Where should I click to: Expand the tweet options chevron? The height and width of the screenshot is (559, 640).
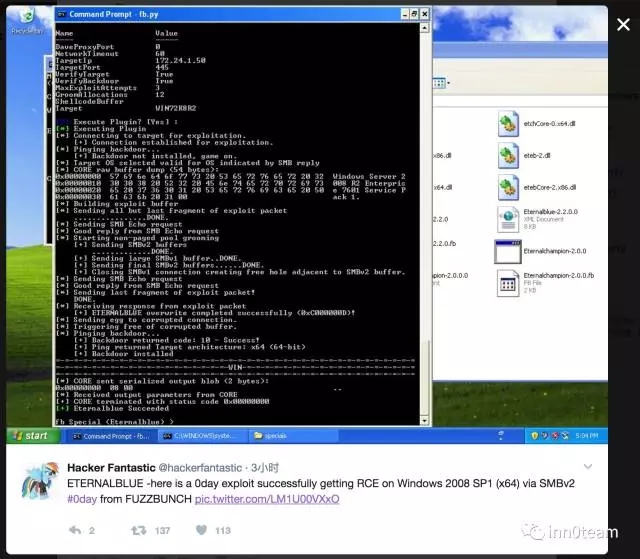click(x=588, y=466)
